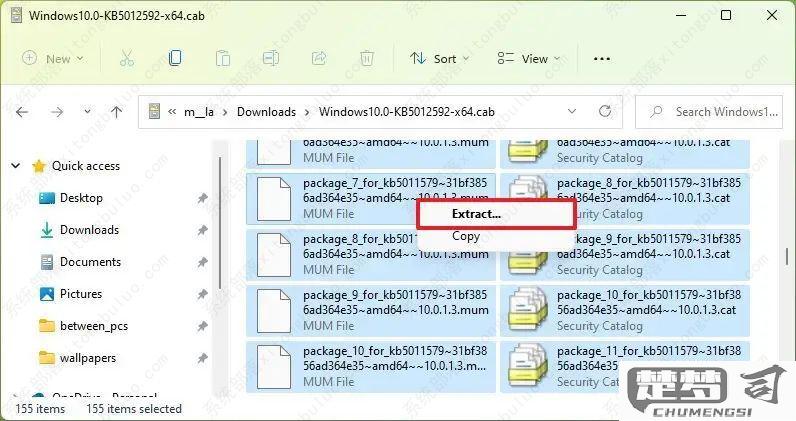Unpin Desktop with its pin icon

click(x=202, y=198)
